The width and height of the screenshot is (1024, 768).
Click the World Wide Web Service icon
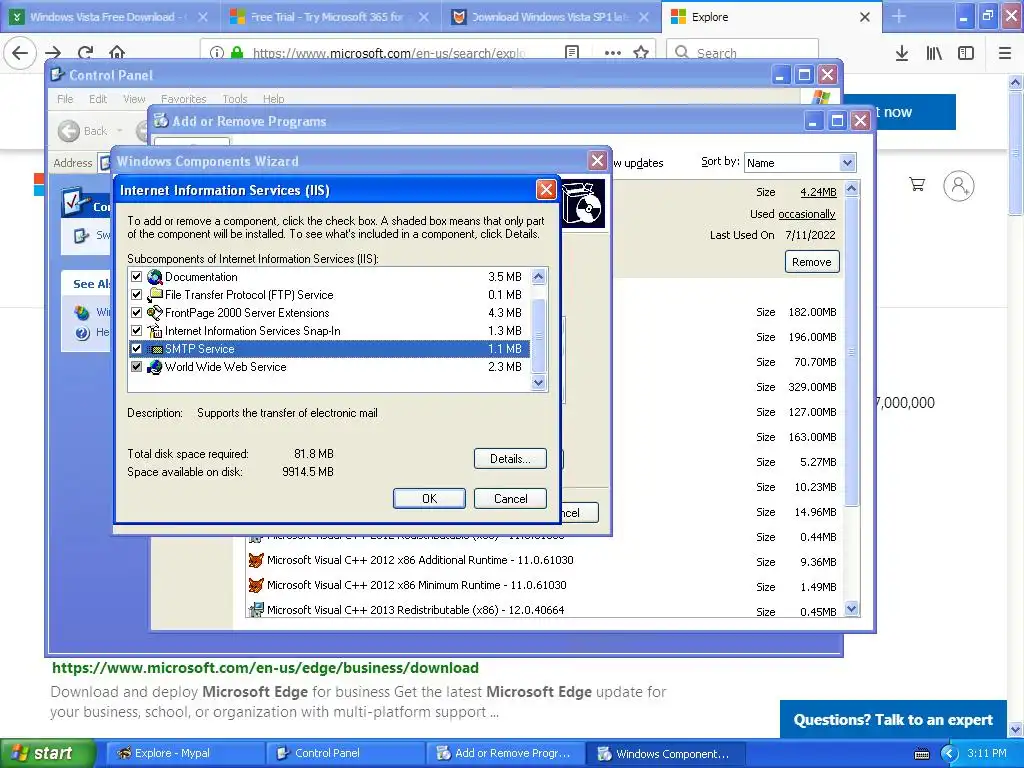tap(155, 366)
